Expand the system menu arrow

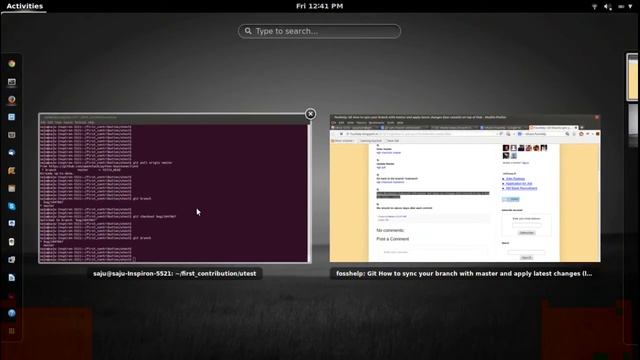630,7
